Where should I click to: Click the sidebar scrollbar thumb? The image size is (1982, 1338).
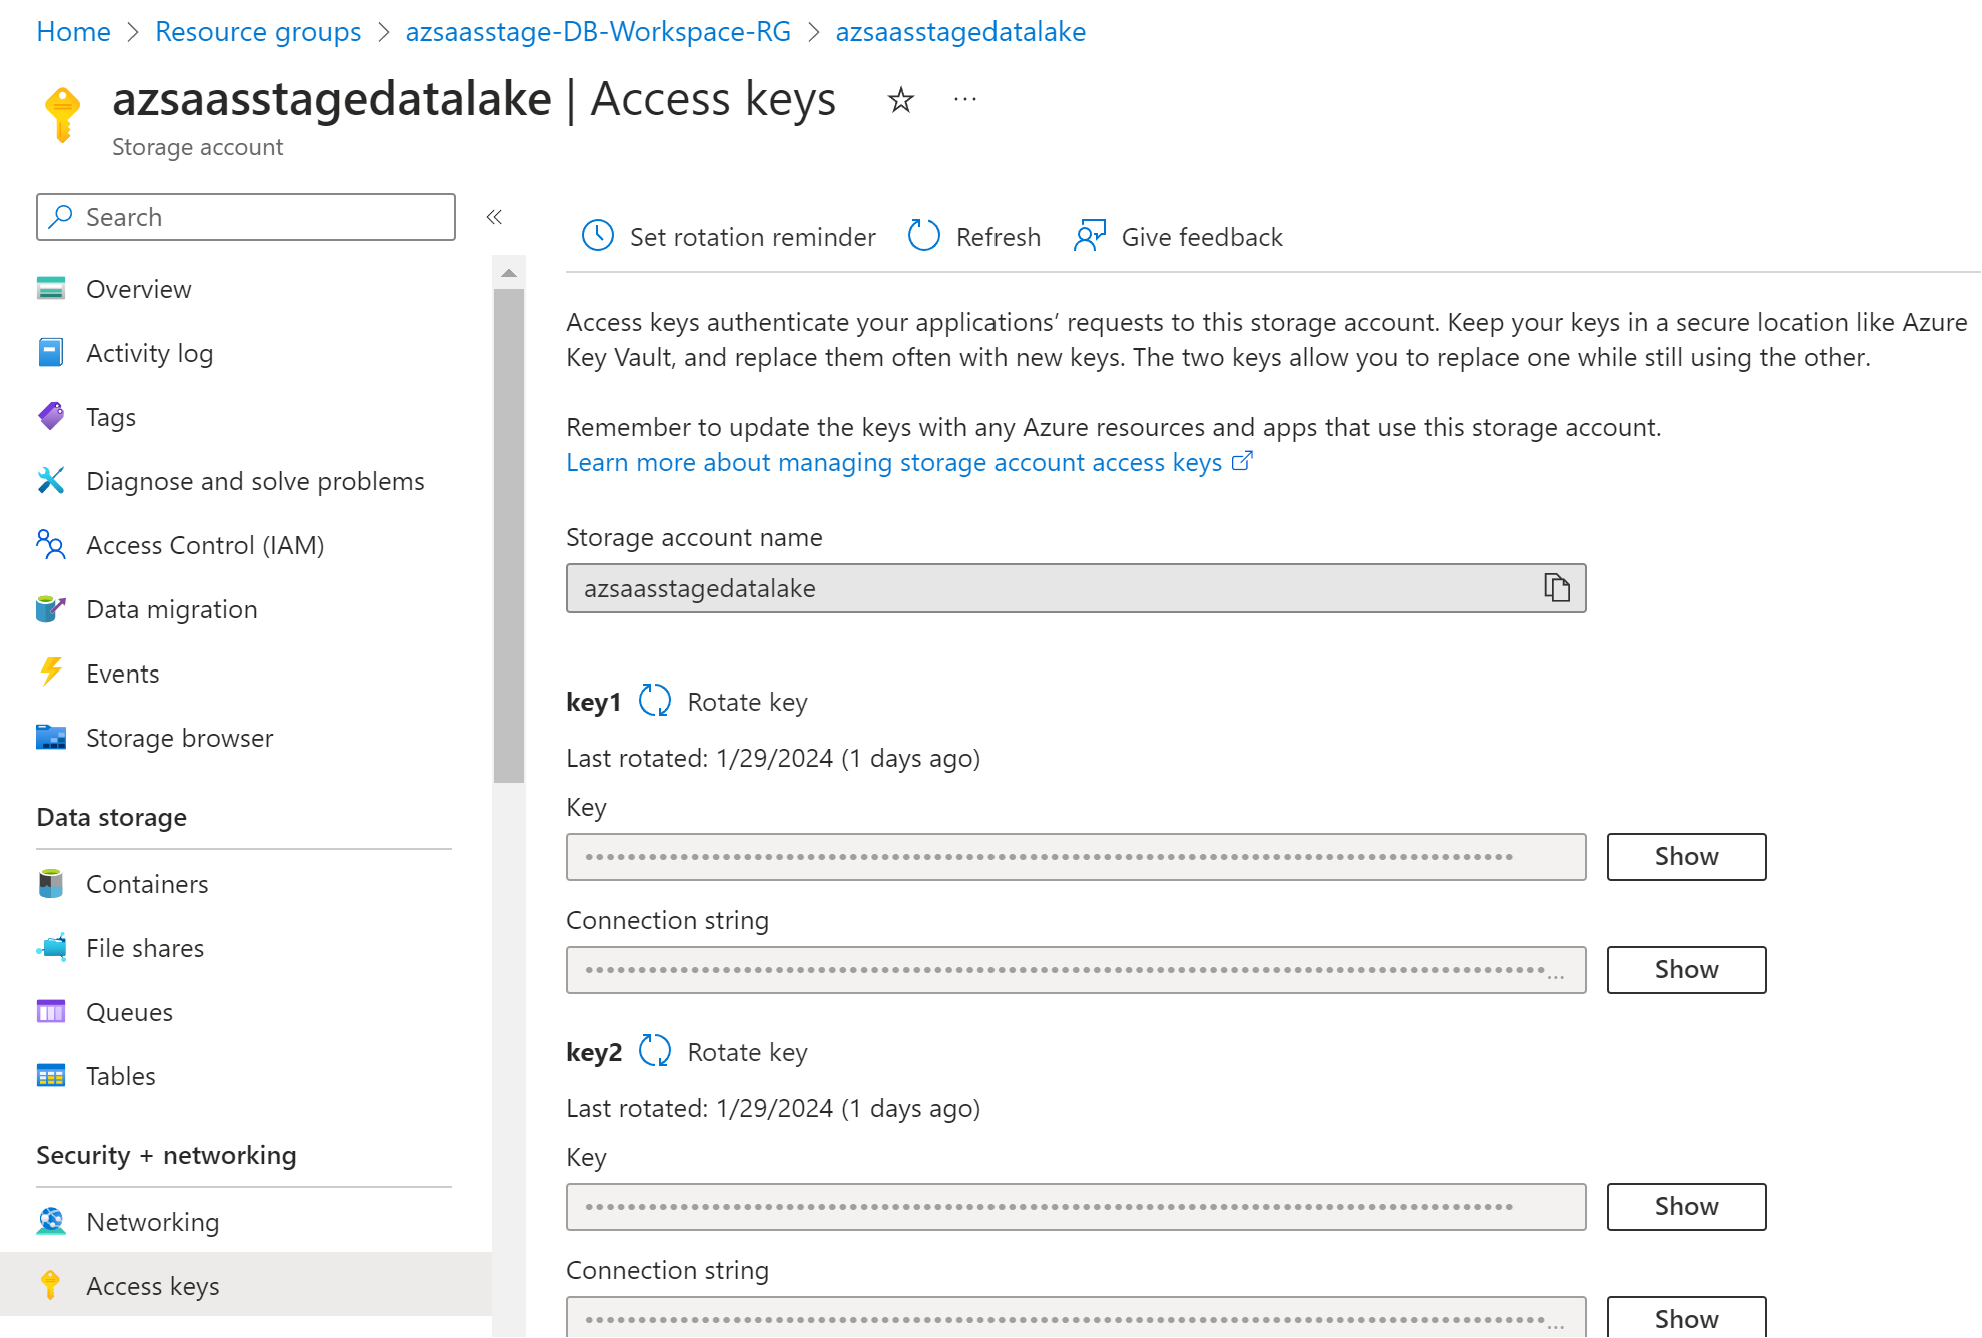(x=509, y=536)
